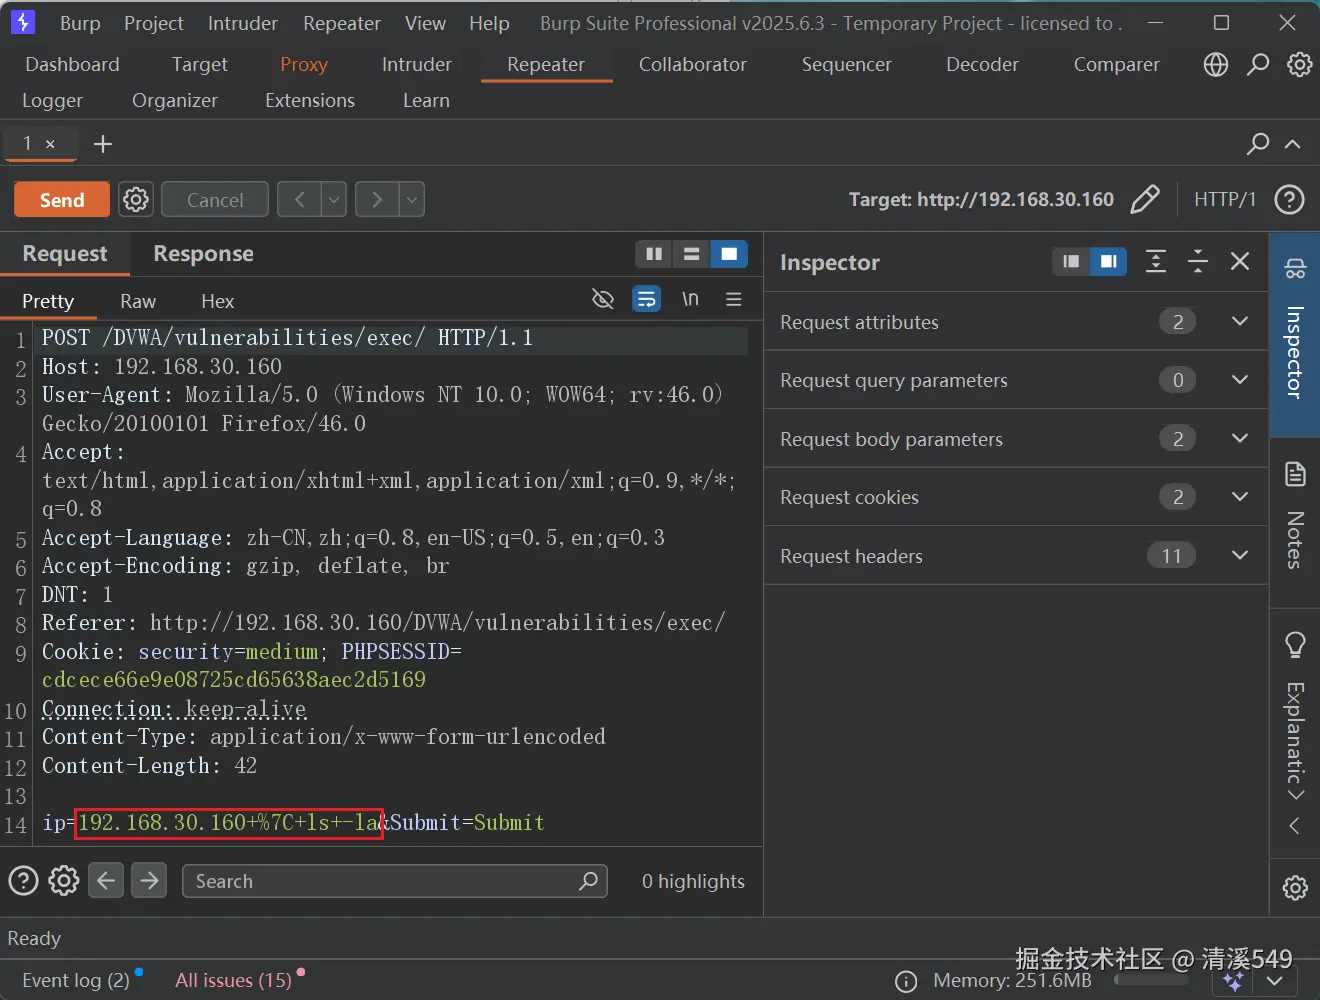The height and width of the screenshot is (1000, 1320).
Task: Search Repeater tabs magnifier icon
Action: 1258,144
